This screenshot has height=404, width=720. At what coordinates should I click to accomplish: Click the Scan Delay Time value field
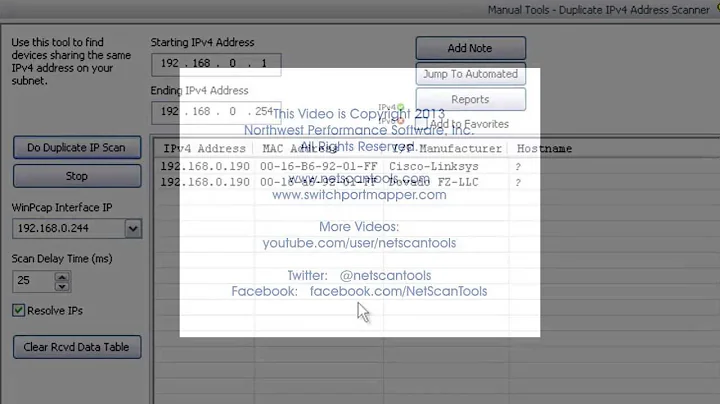(x=33, y=281)
